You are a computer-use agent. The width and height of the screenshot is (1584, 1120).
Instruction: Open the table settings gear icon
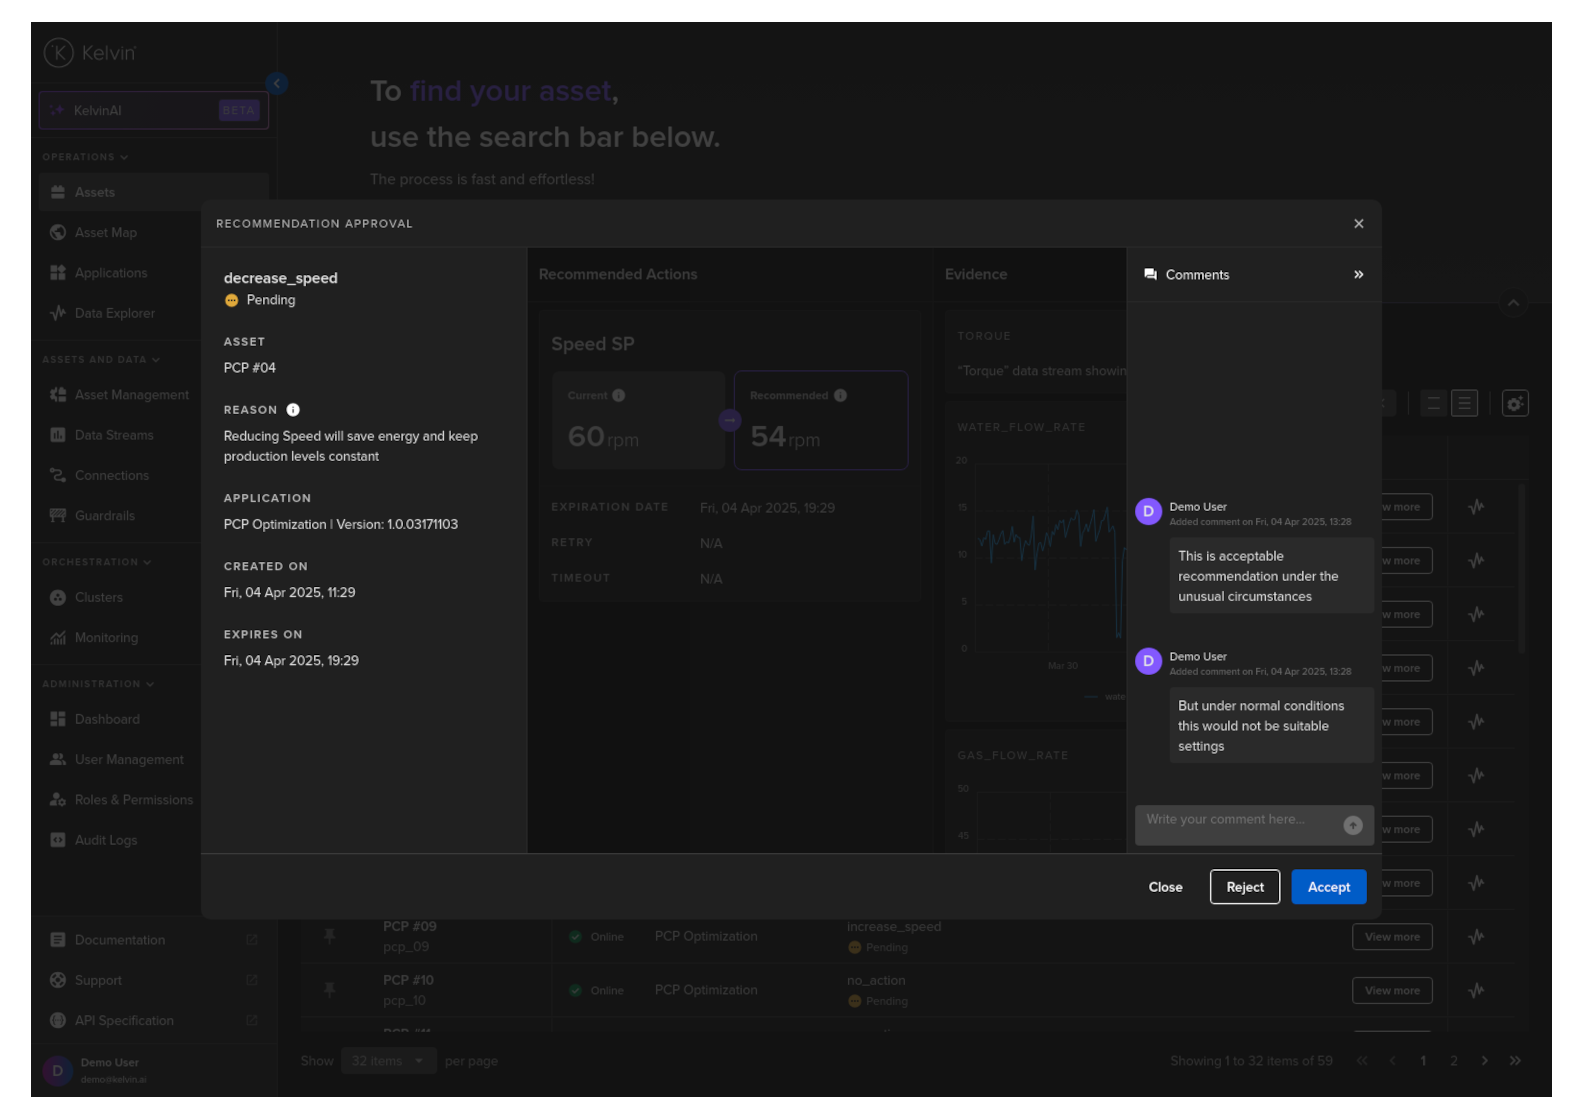pos(1514,404)
